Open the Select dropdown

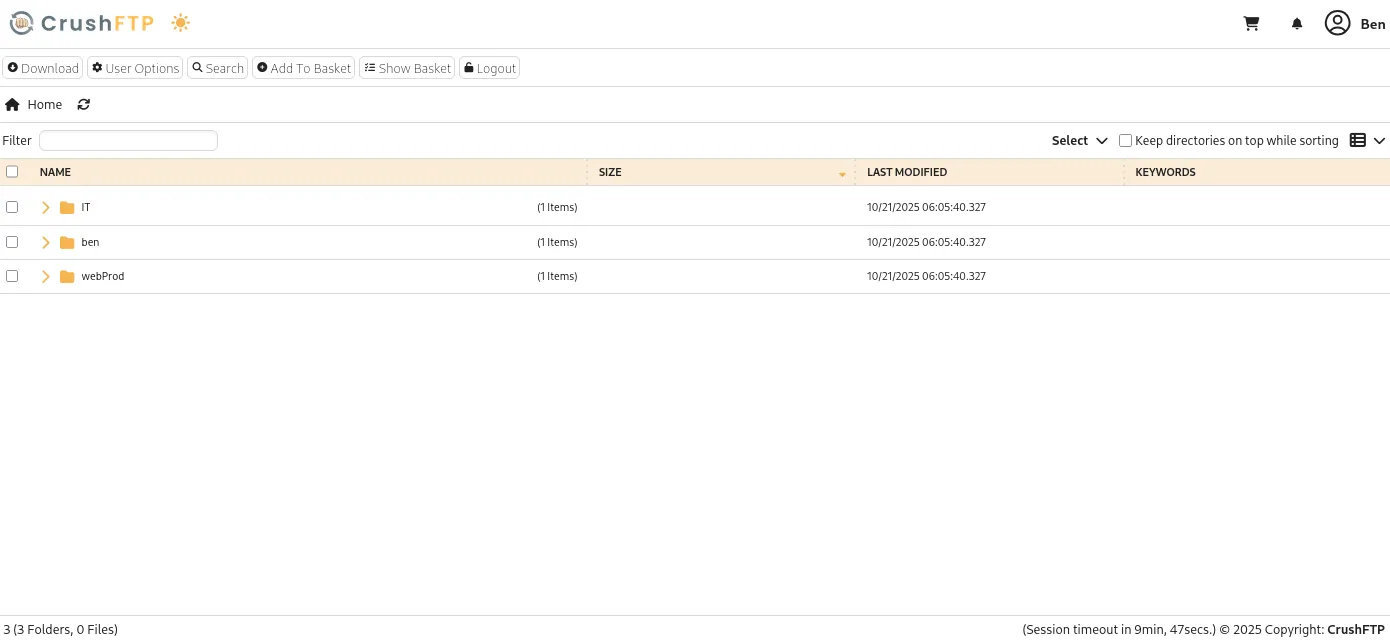point(1079,140)
